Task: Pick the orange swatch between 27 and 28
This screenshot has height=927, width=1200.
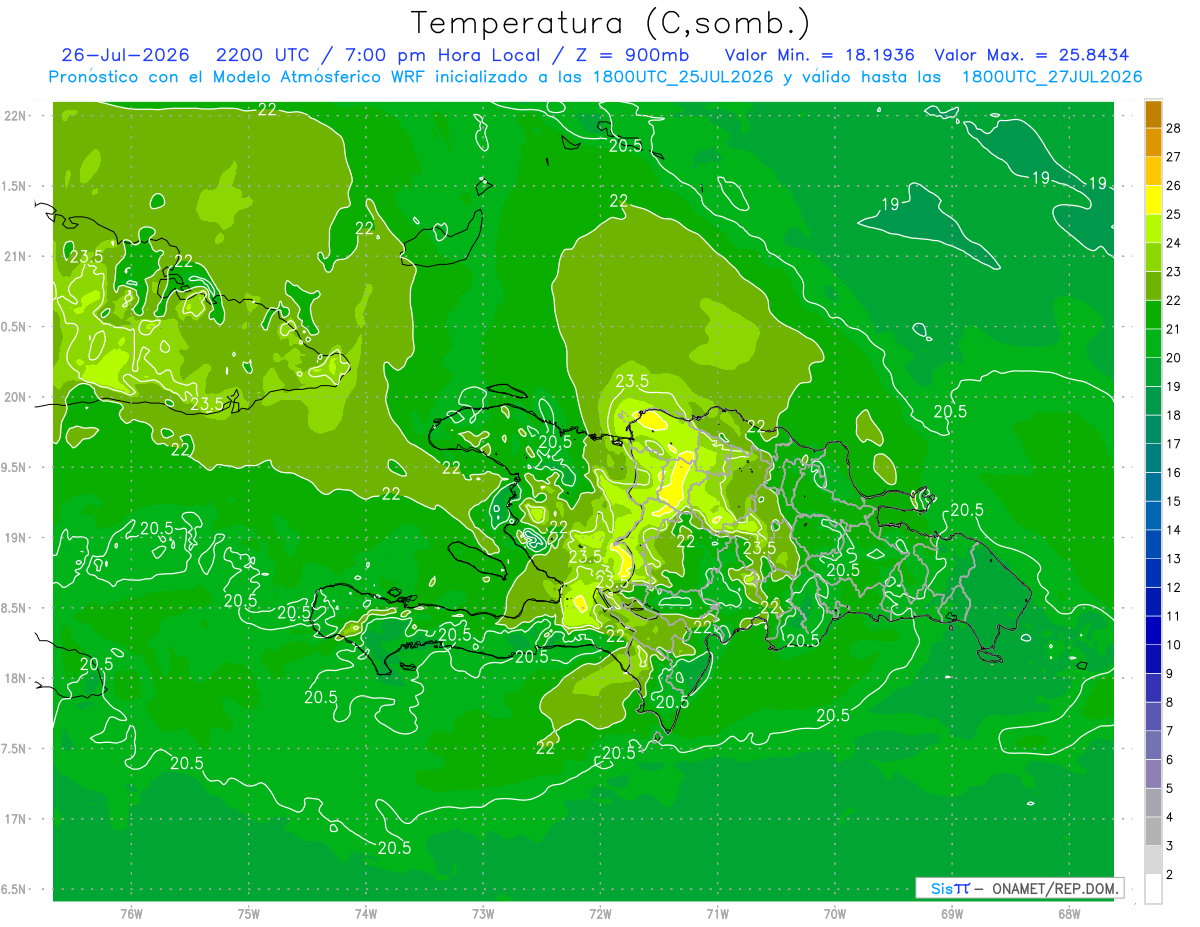Action: click(1153, 142)
